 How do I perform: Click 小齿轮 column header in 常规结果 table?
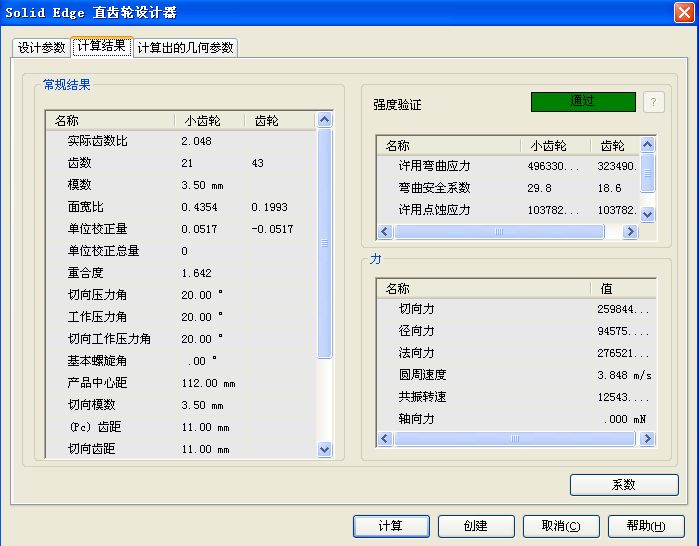coord(210,121)
